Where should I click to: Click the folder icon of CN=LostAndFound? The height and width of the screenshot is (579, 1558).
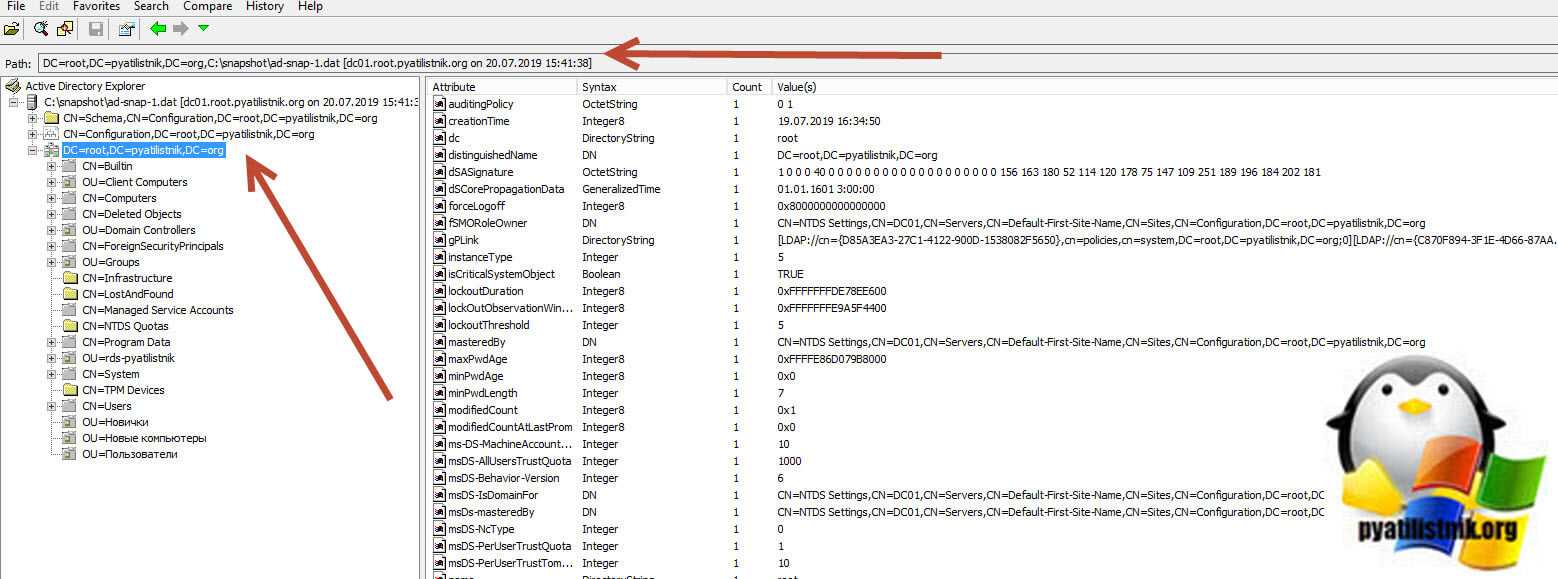[70, 294]
